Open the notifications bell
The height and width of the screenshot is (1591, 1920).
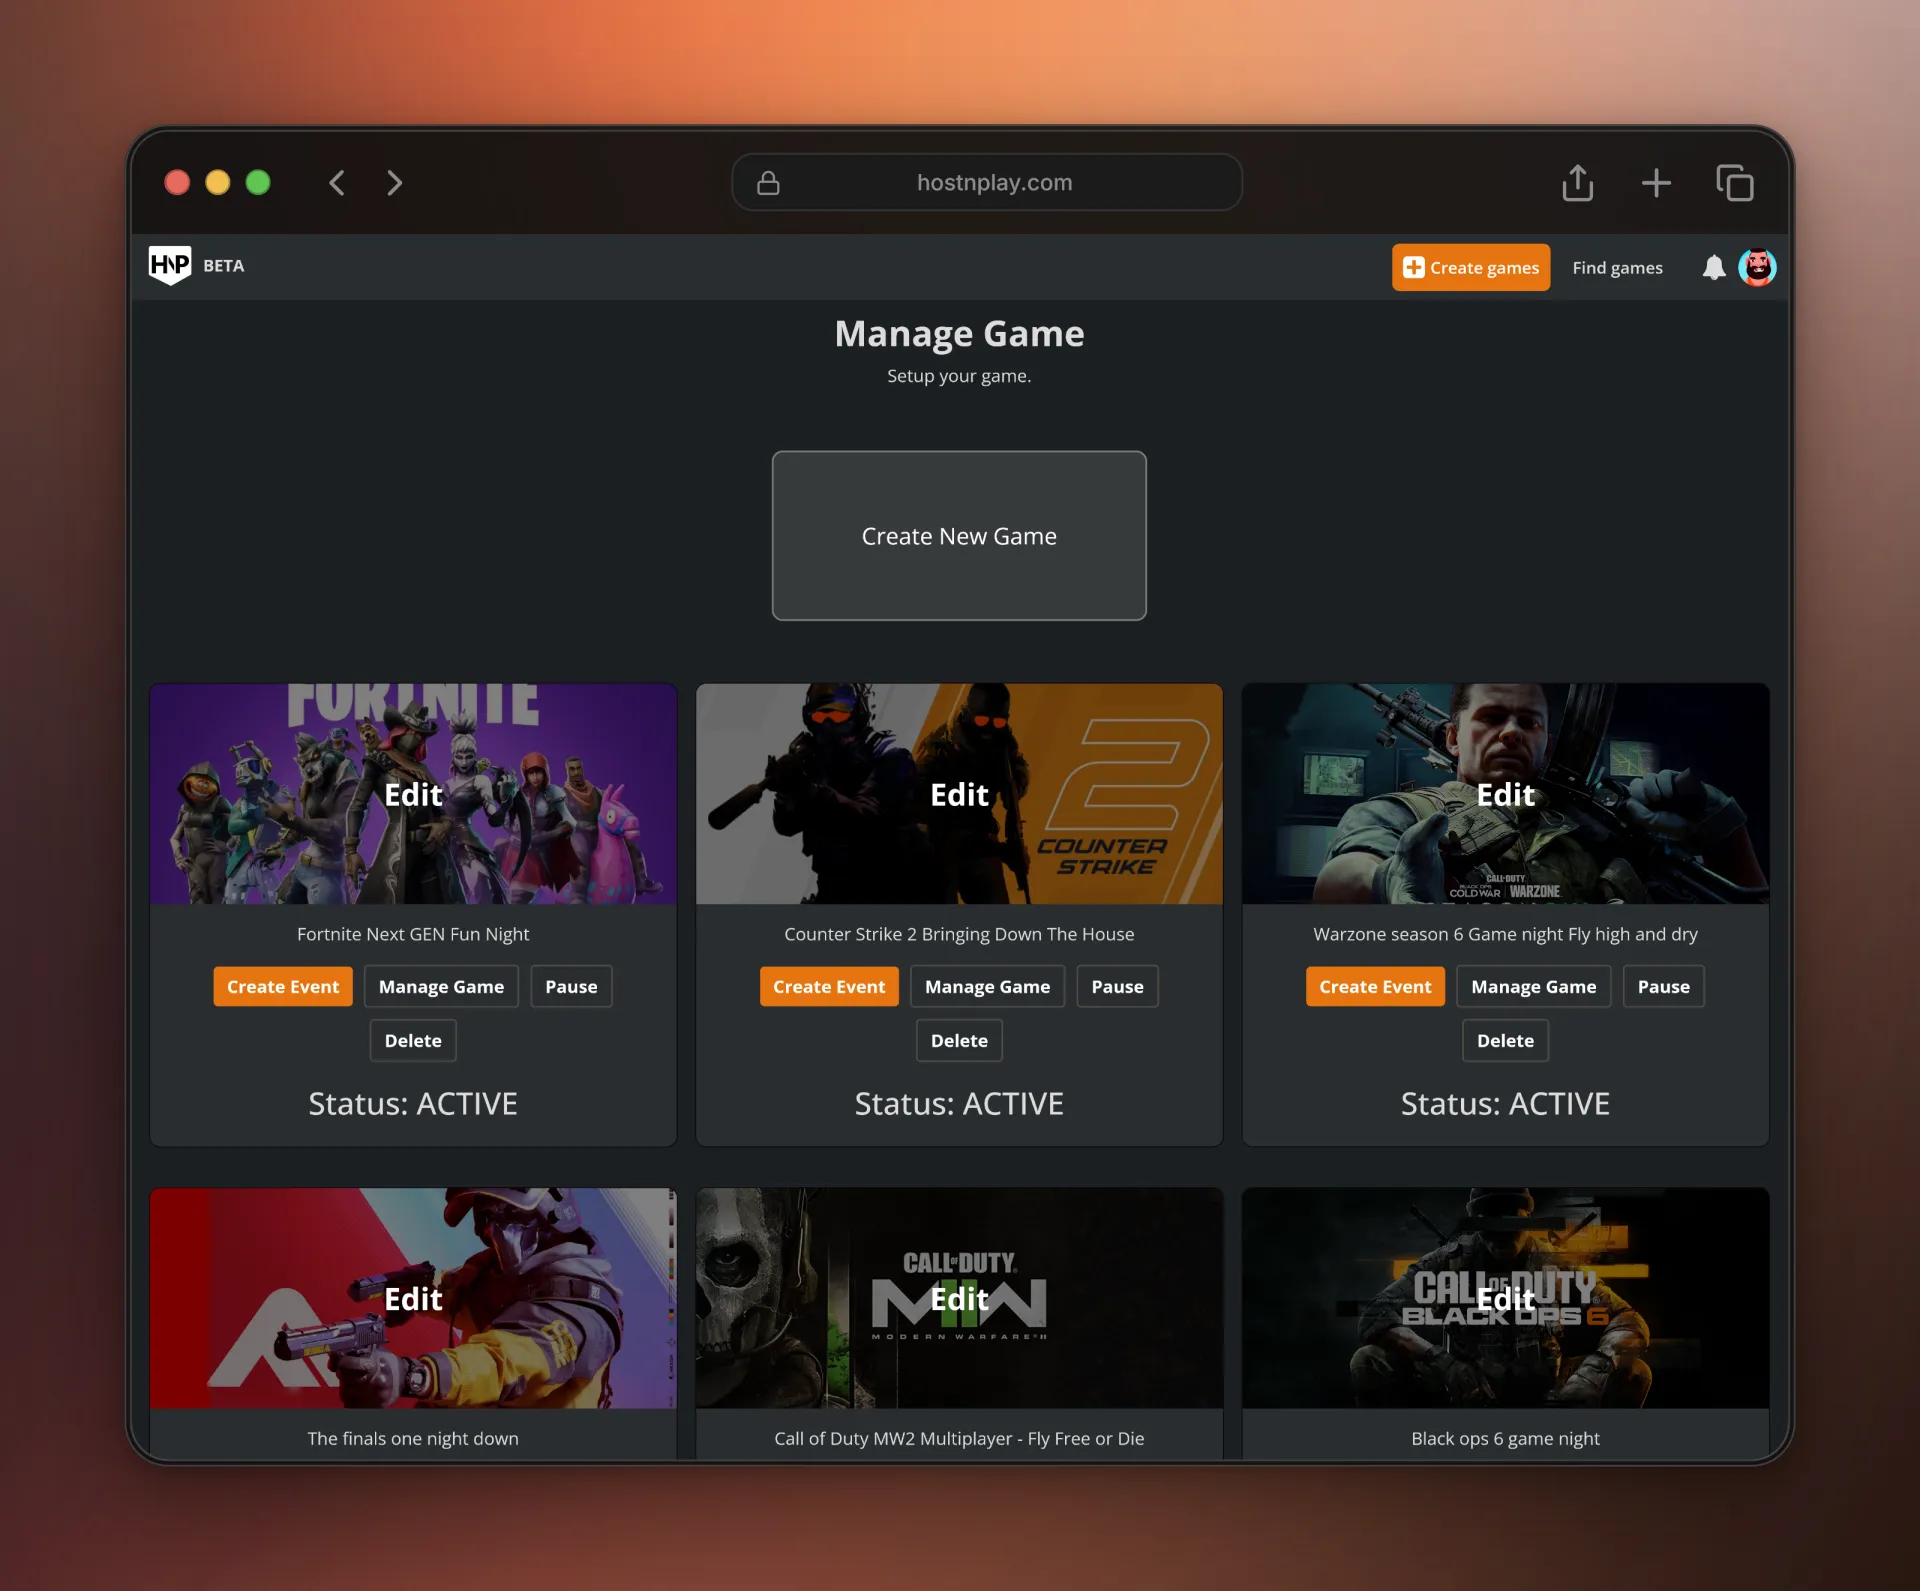click(x=1714, y=267)
